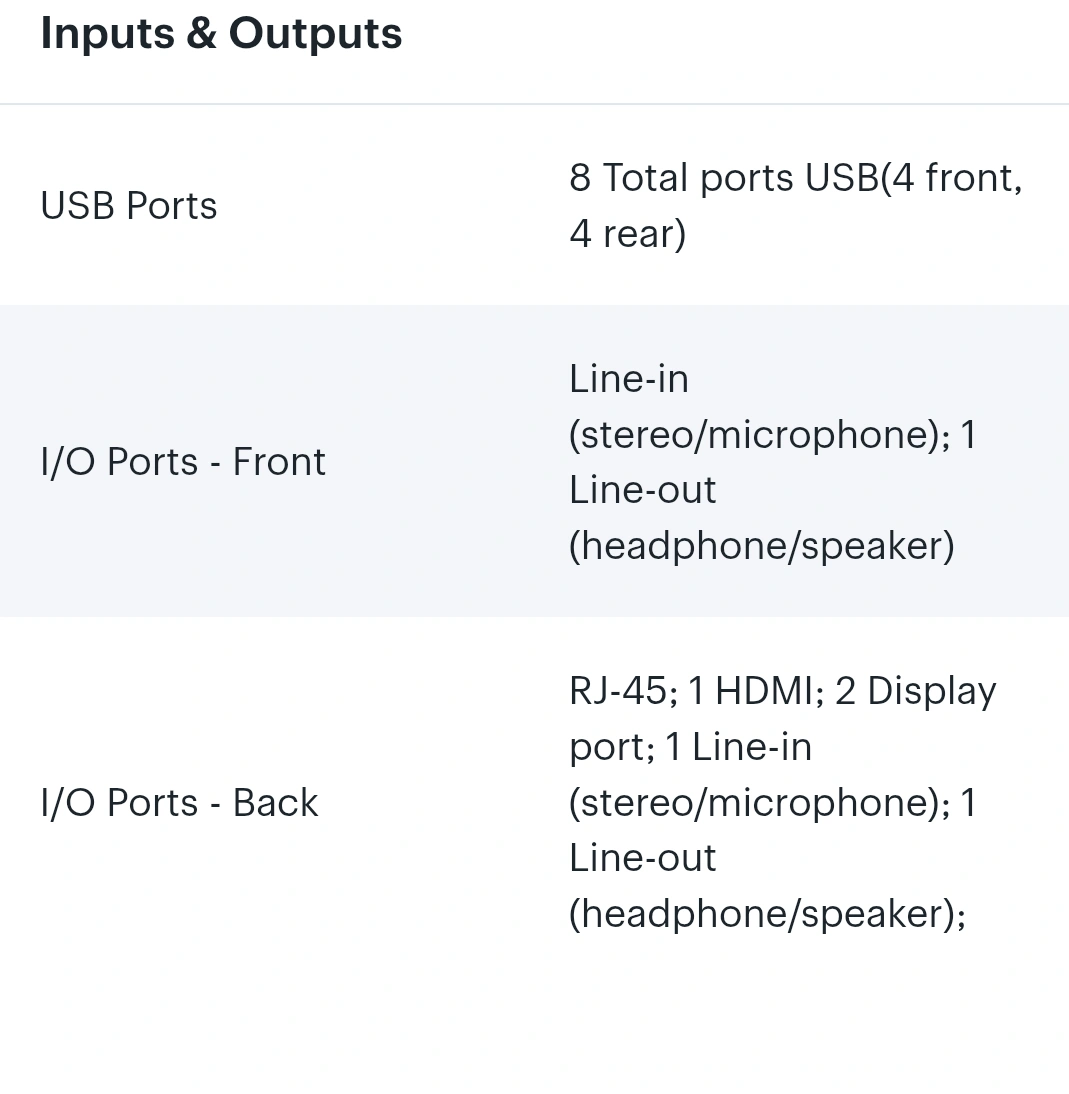
Task: Click 'Line-out' in the back ports row
Action: pos(642,858)
